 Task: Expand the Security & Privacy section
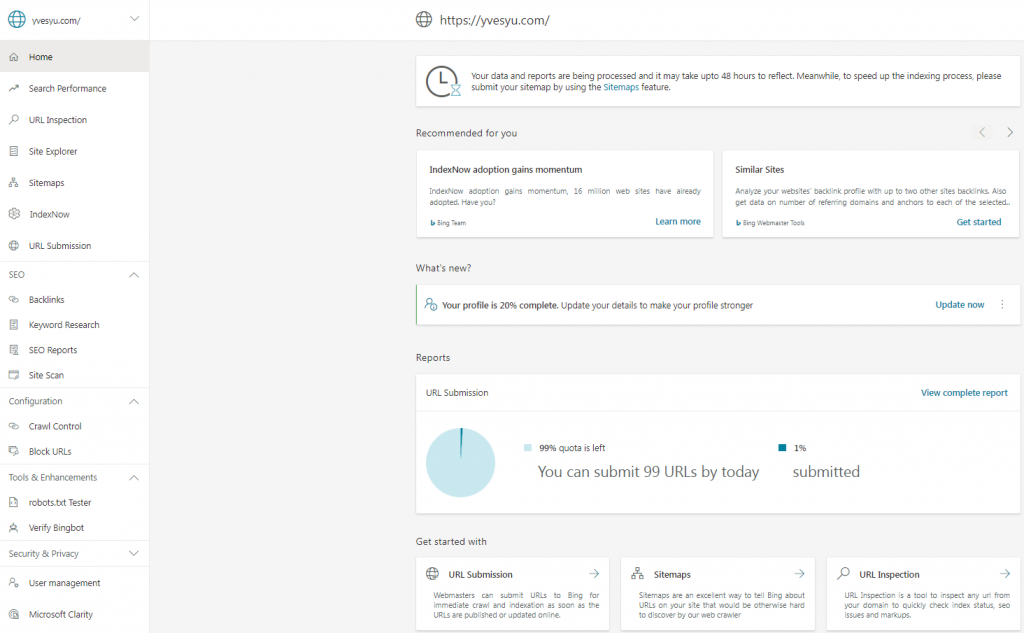(x=134, y=554)
